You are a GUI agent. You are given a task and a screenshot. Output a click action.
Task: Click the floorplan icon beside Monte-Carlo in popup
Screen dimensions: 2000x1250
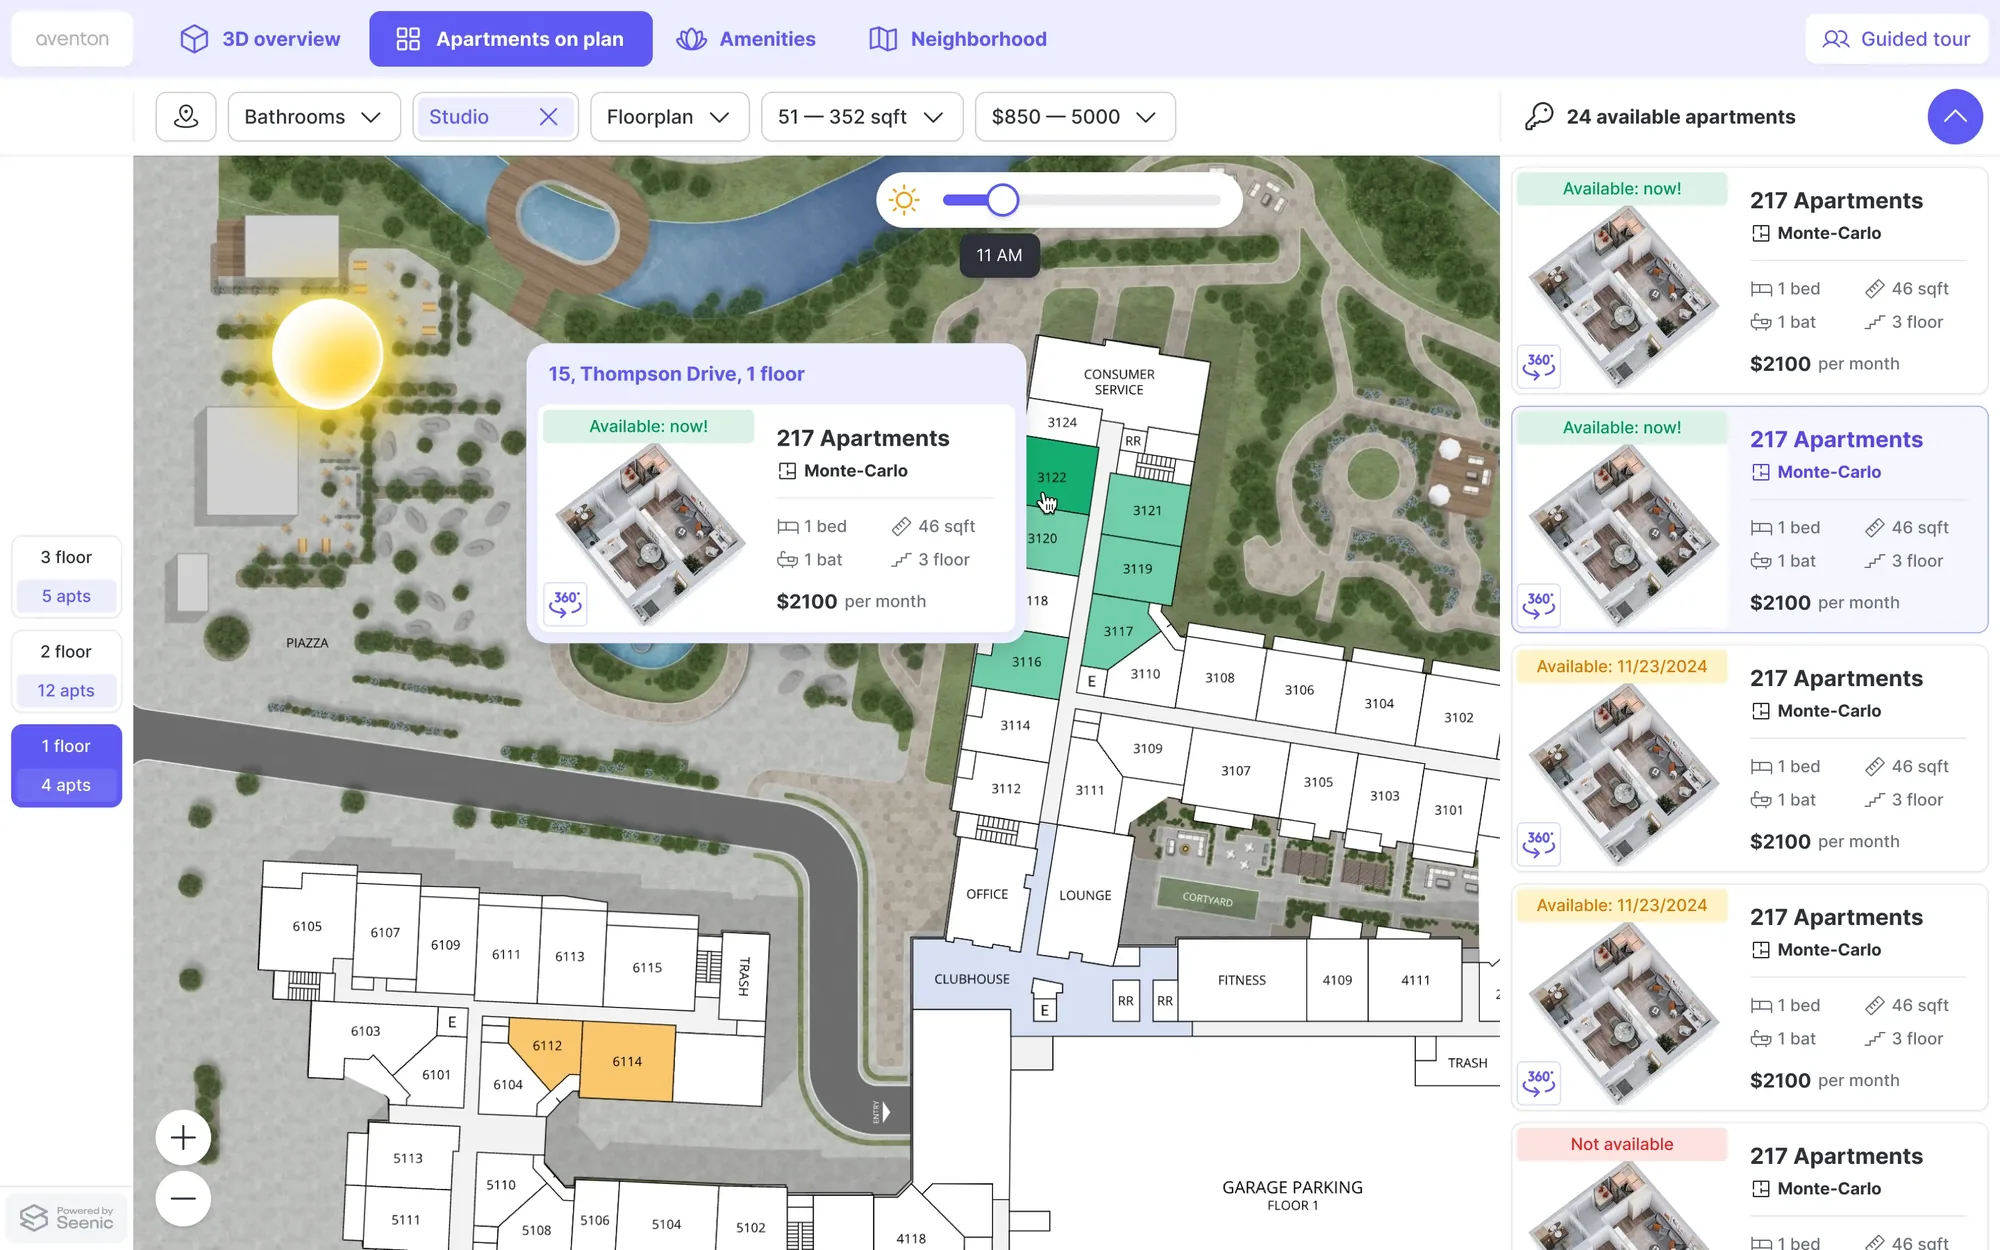pyautogui.click(x=787, y=471)
